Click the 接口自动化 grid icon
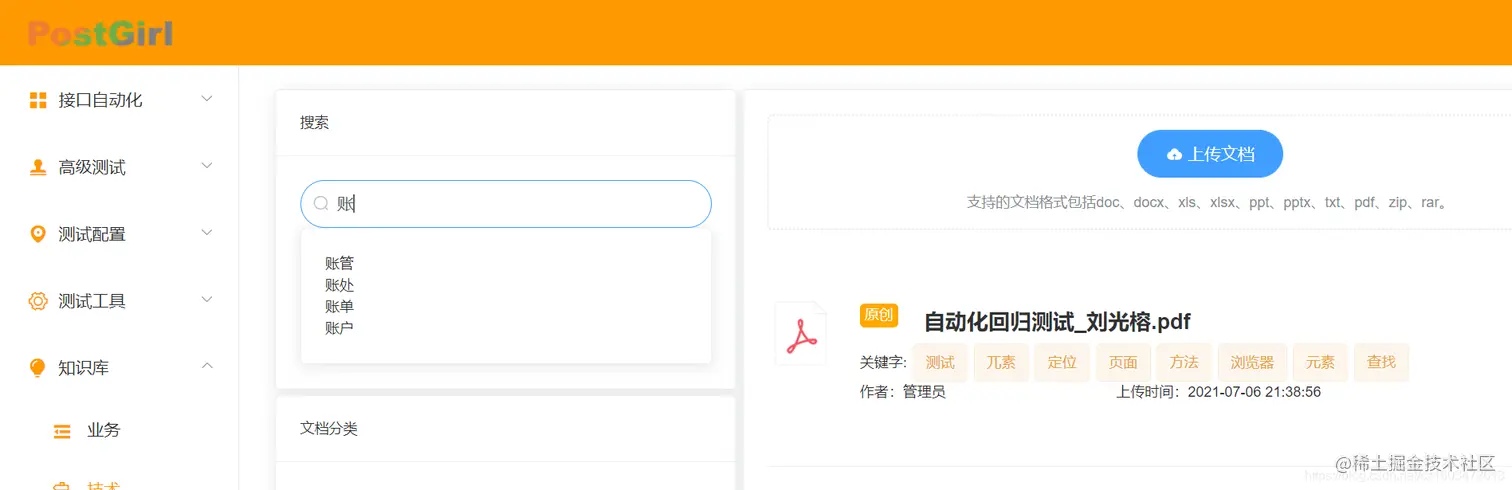This screenshot has height=490, width=1512. click(x=38, y=100)
